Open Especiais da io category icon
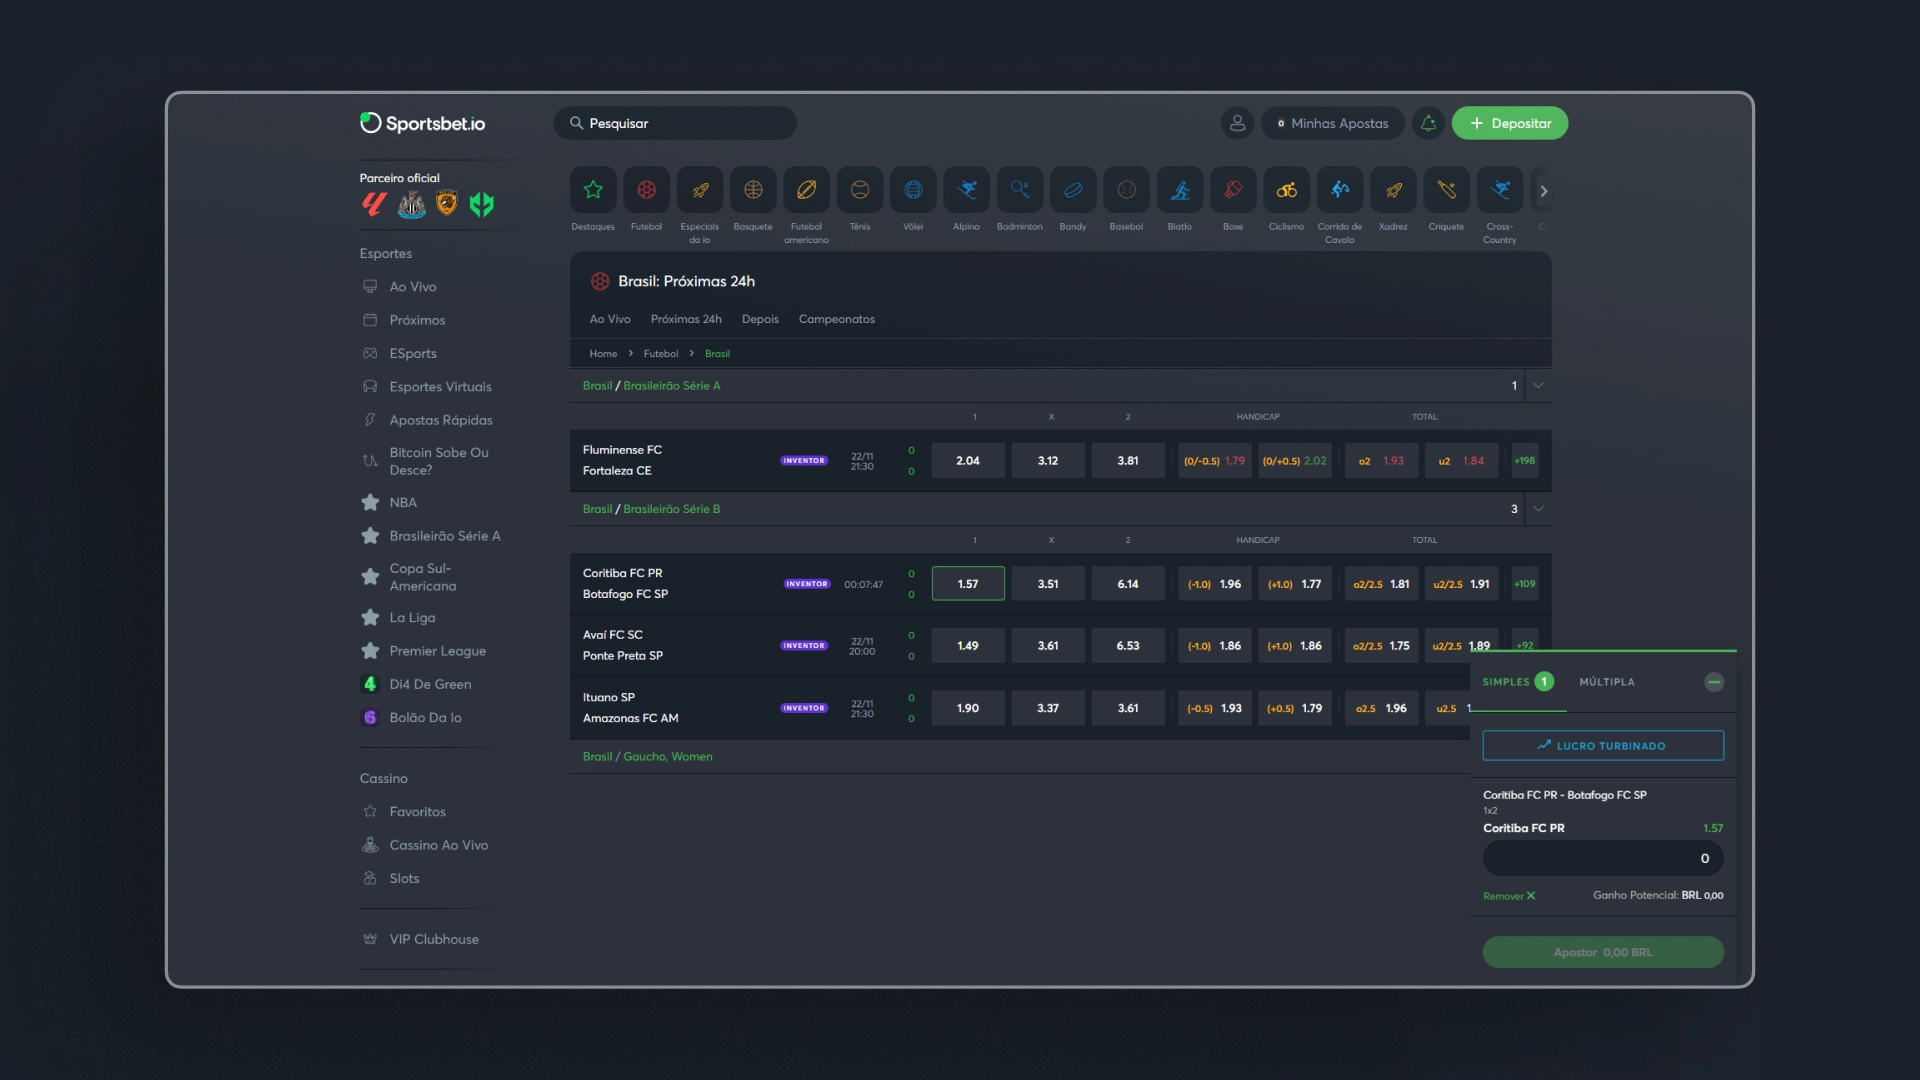The image size is (1920, 1080). pos(700,190)
